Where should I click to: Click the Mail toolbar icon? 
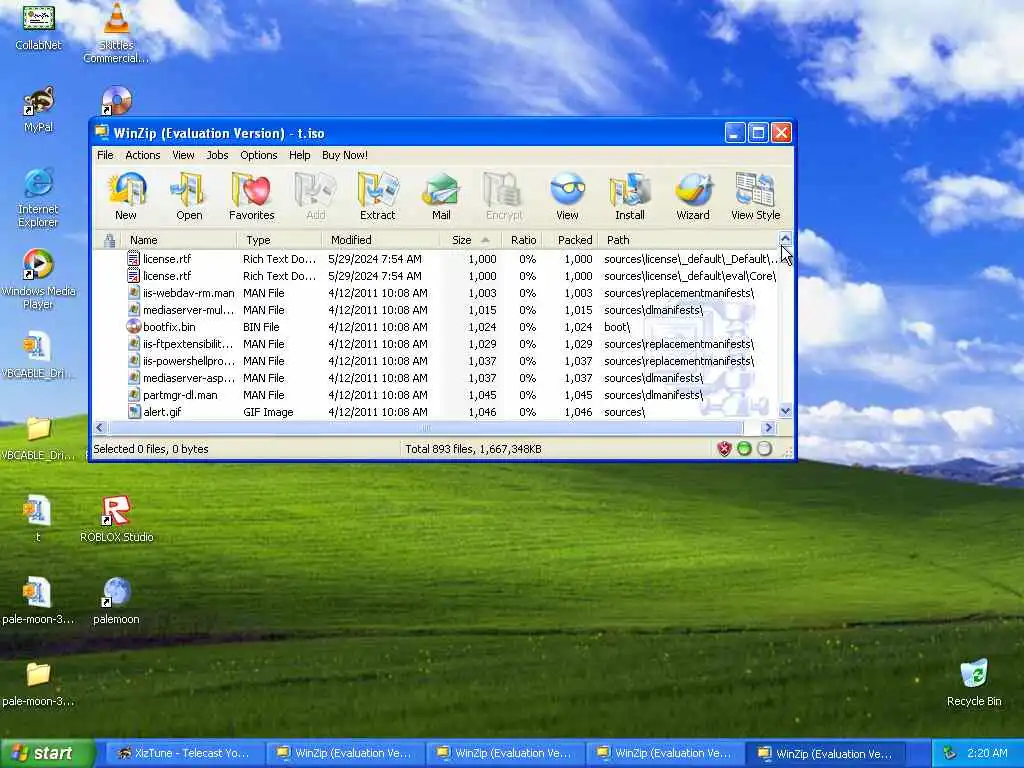click(x=441, y=196)
